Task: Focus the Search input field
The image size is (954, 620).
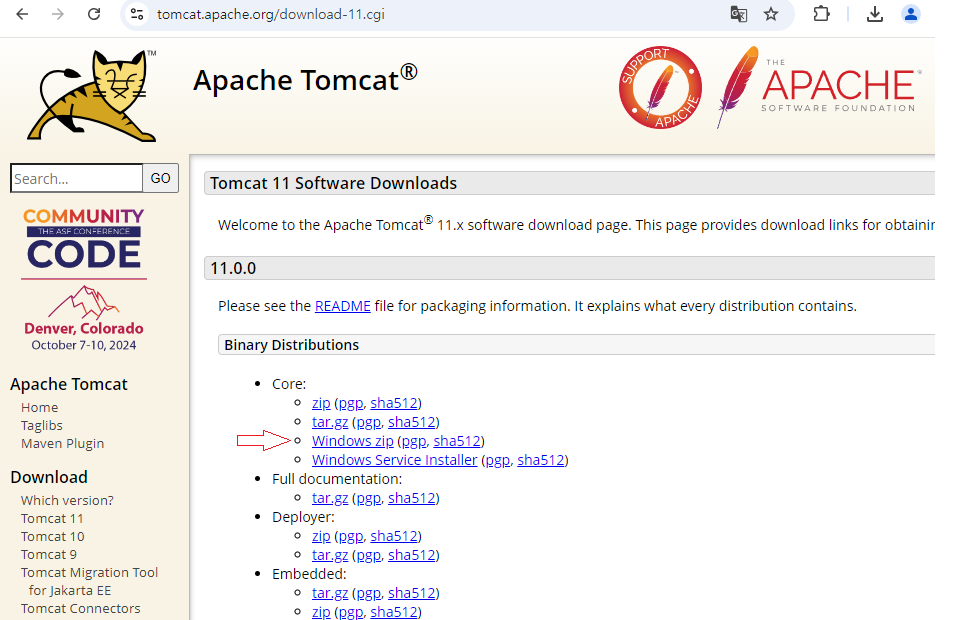Action: pyautogui.click(x=76, y=179)
